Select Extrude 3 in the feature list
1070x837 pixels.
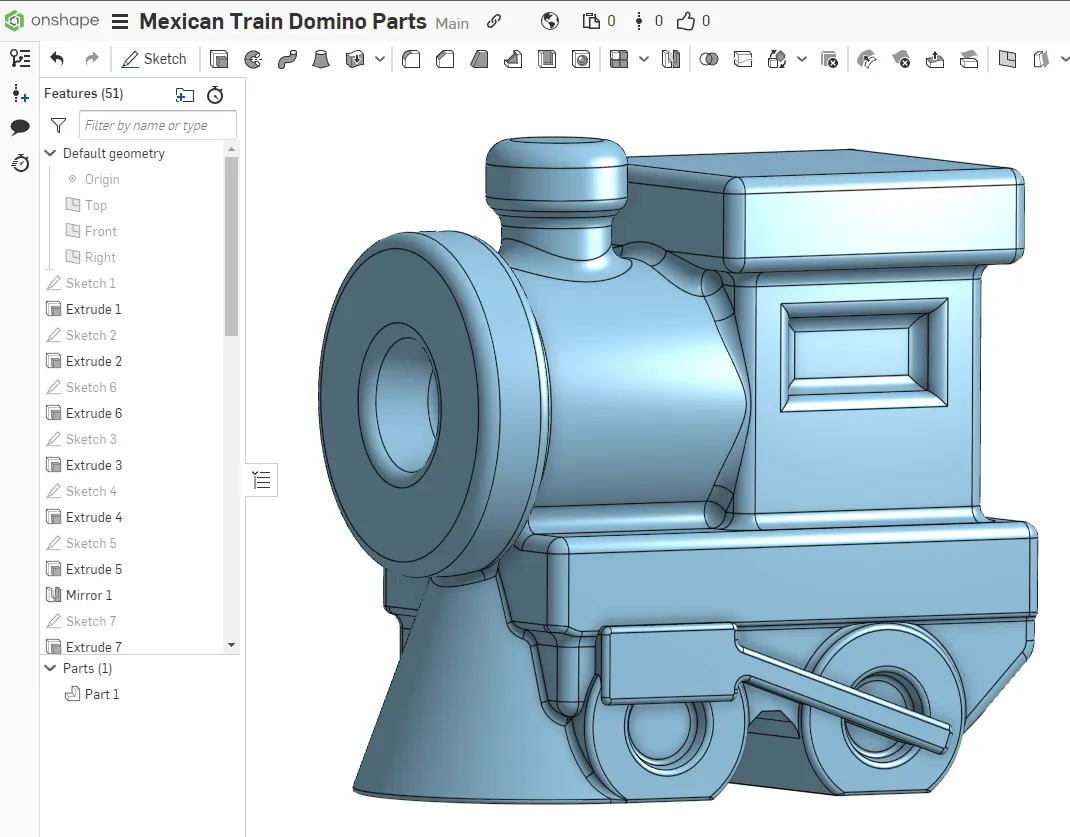coord(94,465)
